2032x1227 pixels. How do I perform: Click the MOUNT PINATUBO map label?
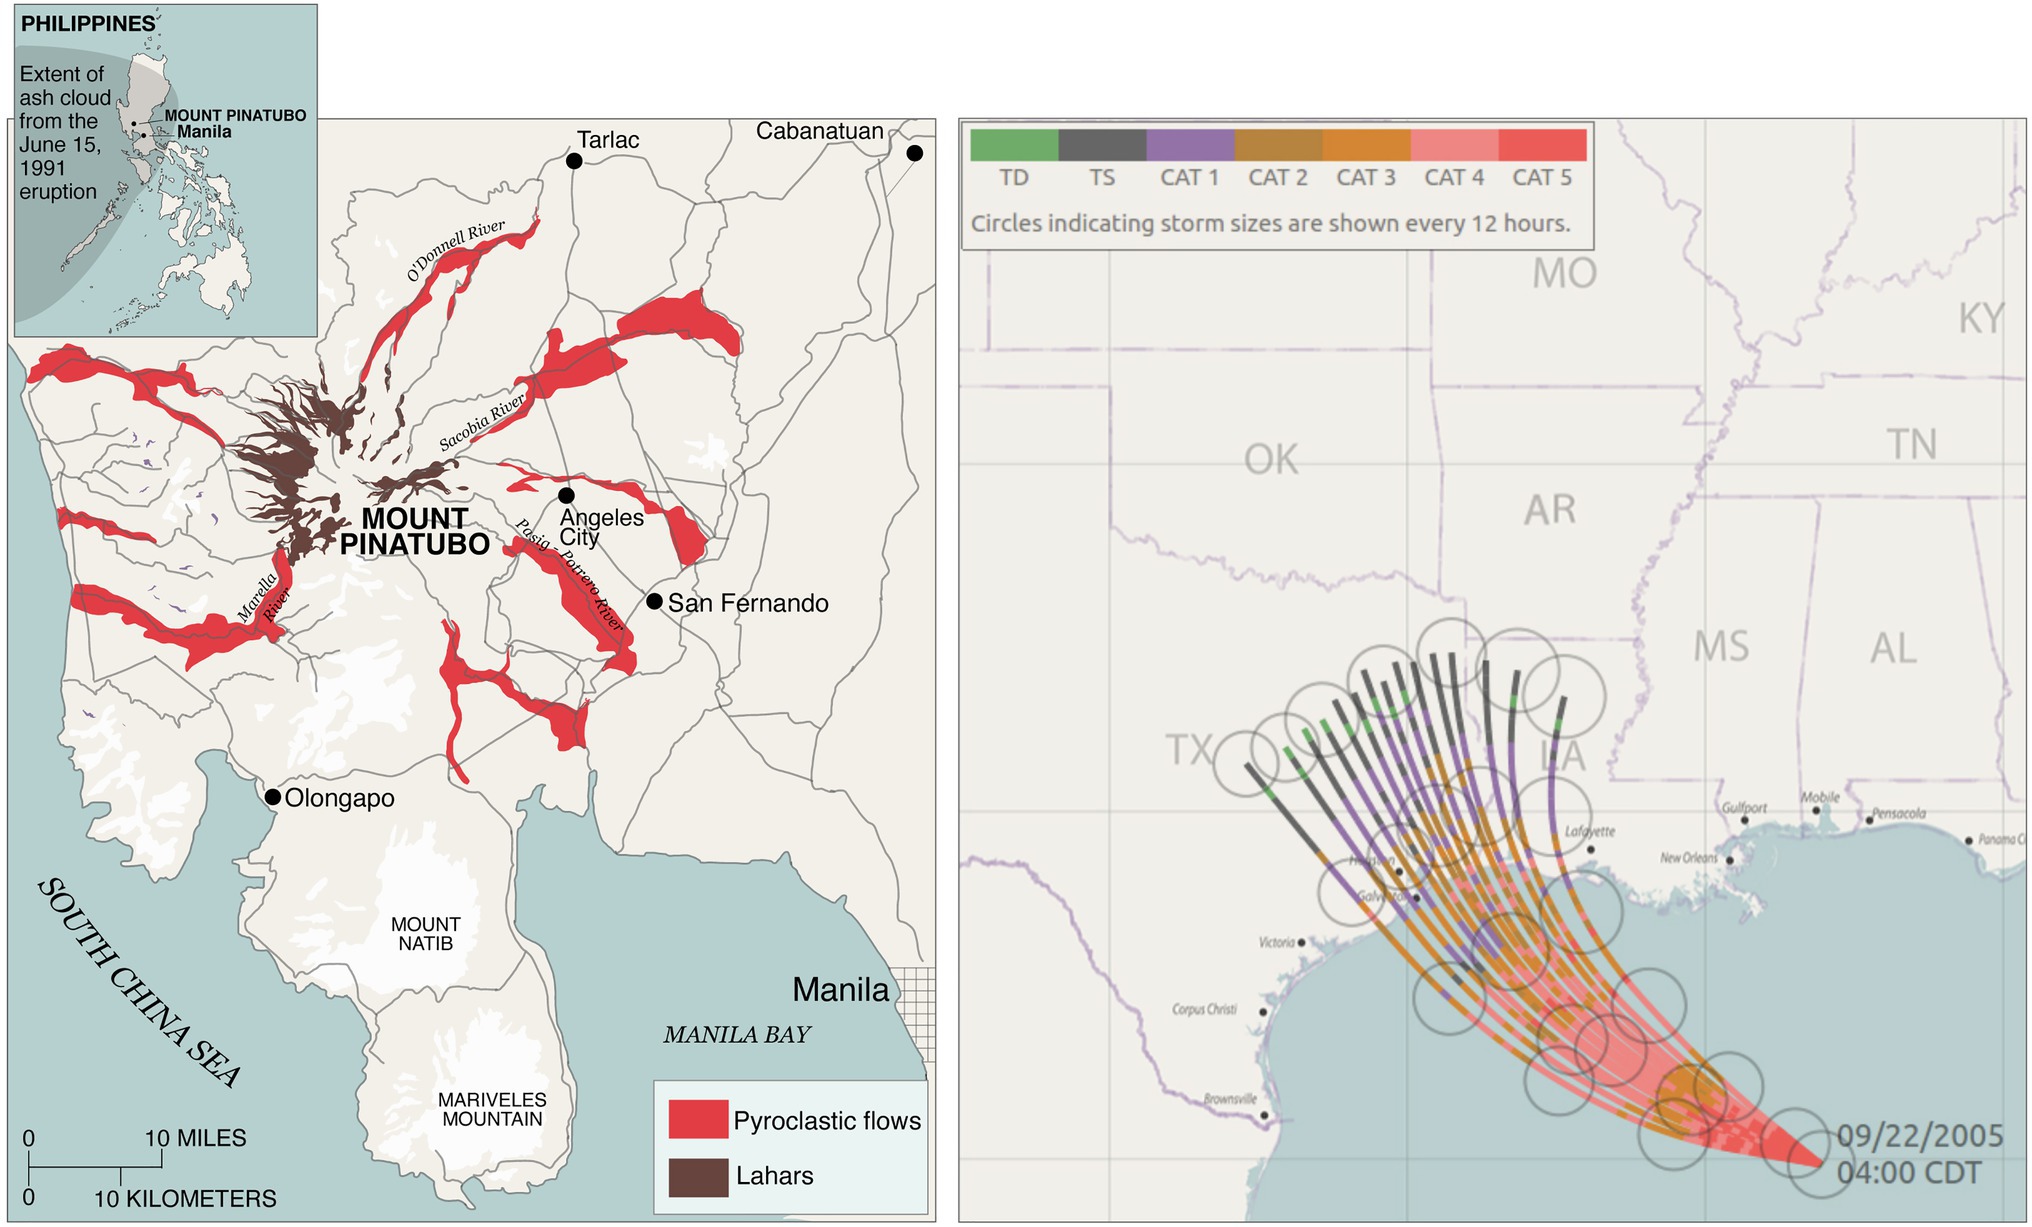(414, 531)
